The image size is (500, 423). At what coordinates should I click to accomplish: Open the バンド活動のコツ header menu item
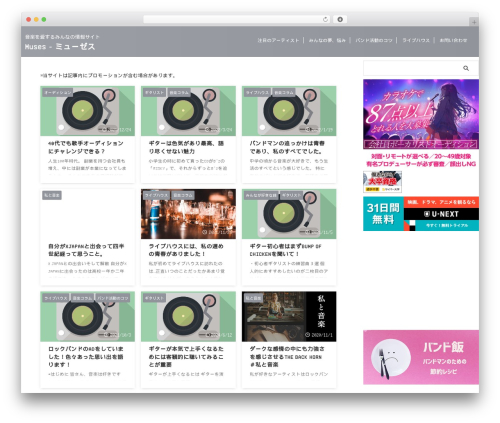click(373, 40)
